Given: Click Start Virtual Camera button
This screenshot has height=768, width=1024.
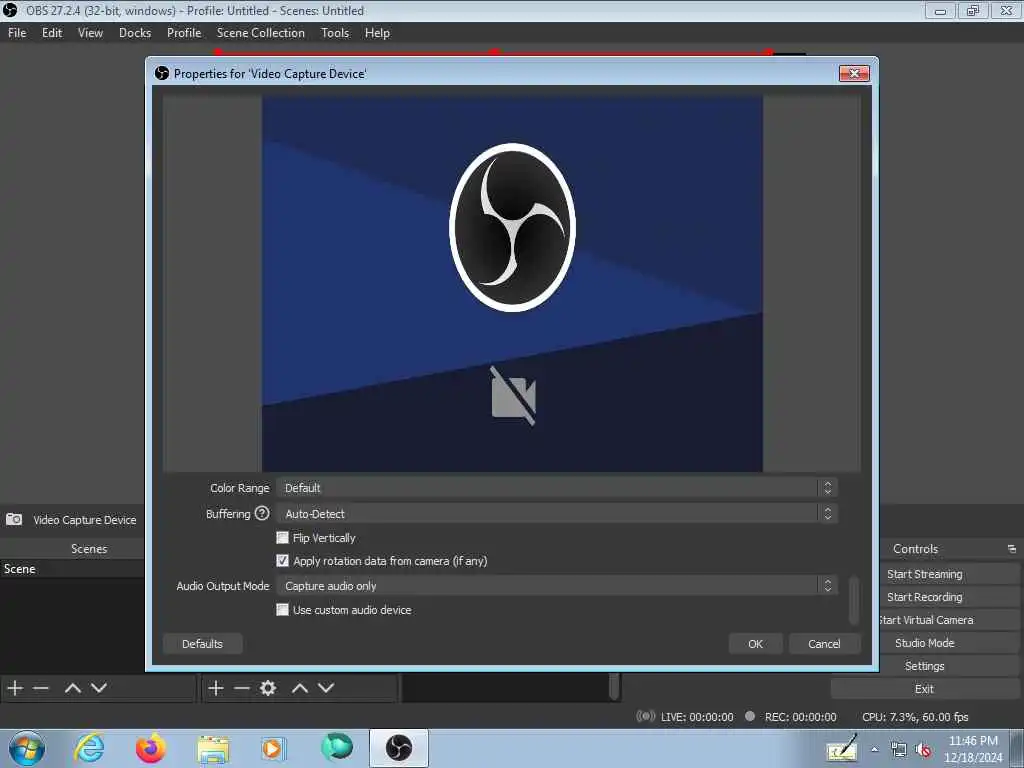Looking at the screenshot, I should pyautogui.click(x=948, y=620).
